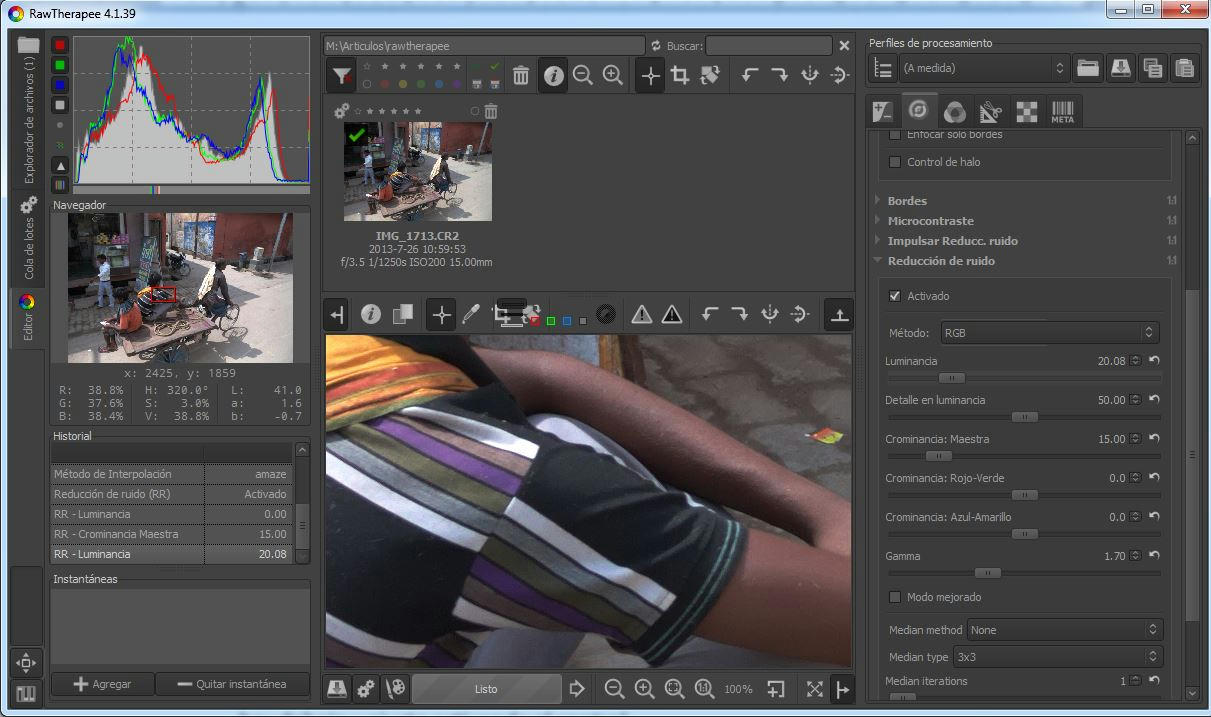
Task: Disable the Activado noise reduction checkbox
Action: [895, 296]
